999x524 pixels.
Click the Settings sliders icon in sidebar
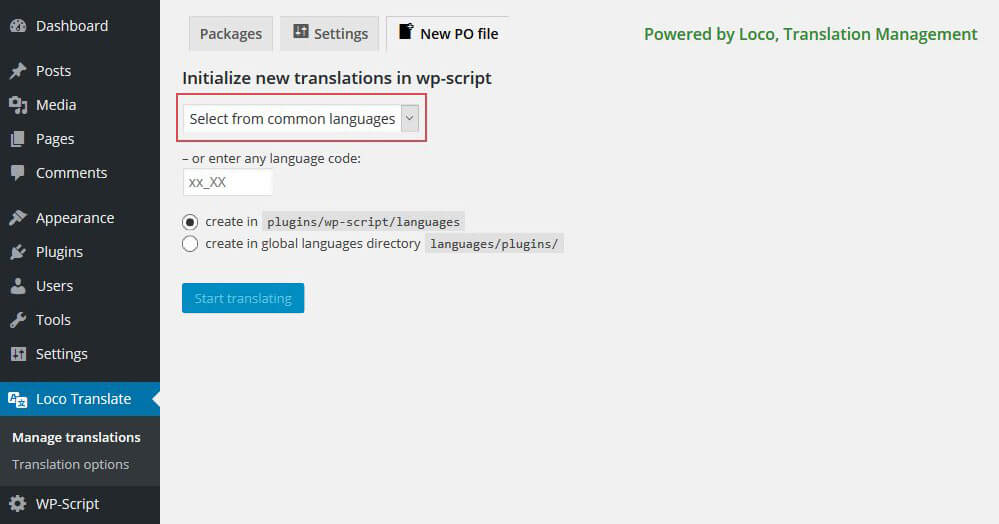[18, 354]
